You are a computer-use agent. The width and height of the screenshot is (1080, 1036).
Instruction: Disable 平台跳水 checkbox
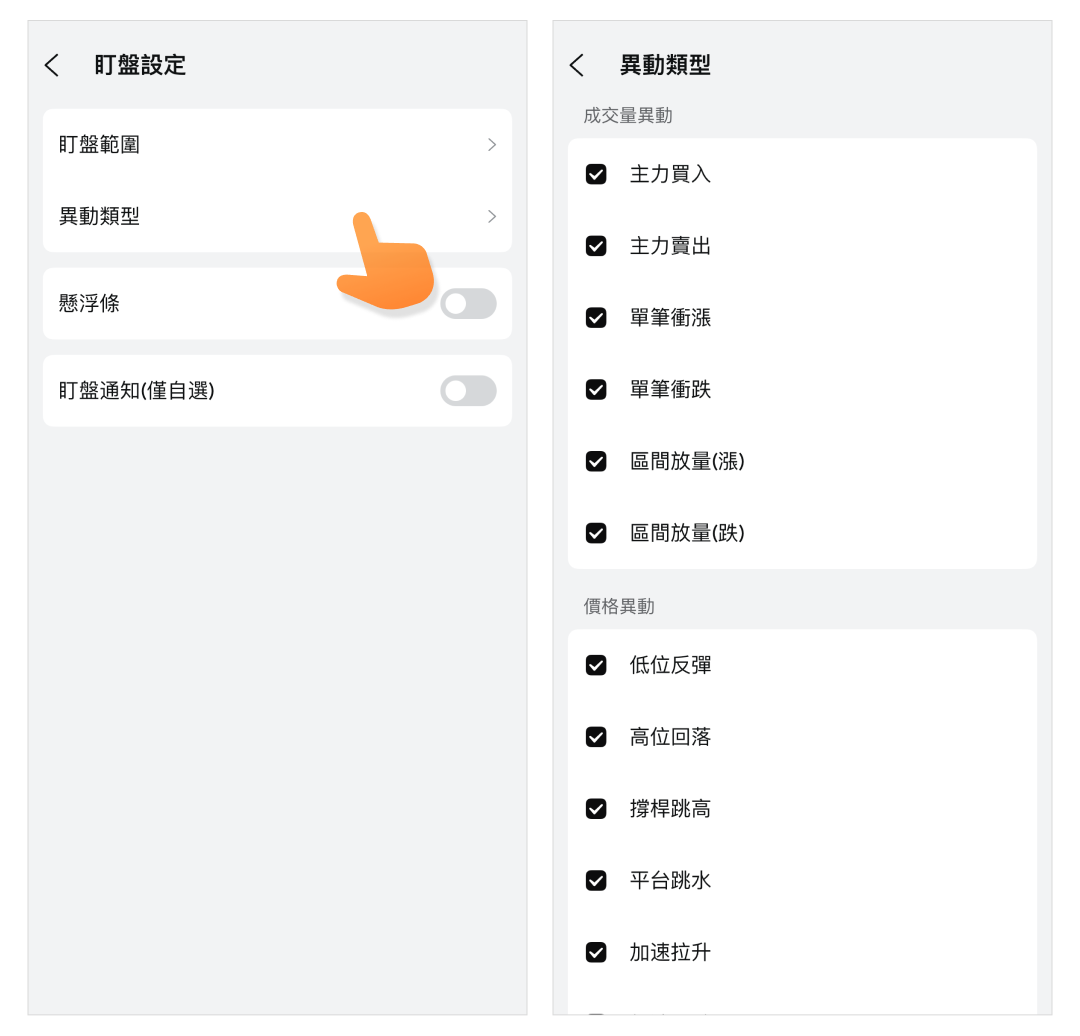pos(596,881)
